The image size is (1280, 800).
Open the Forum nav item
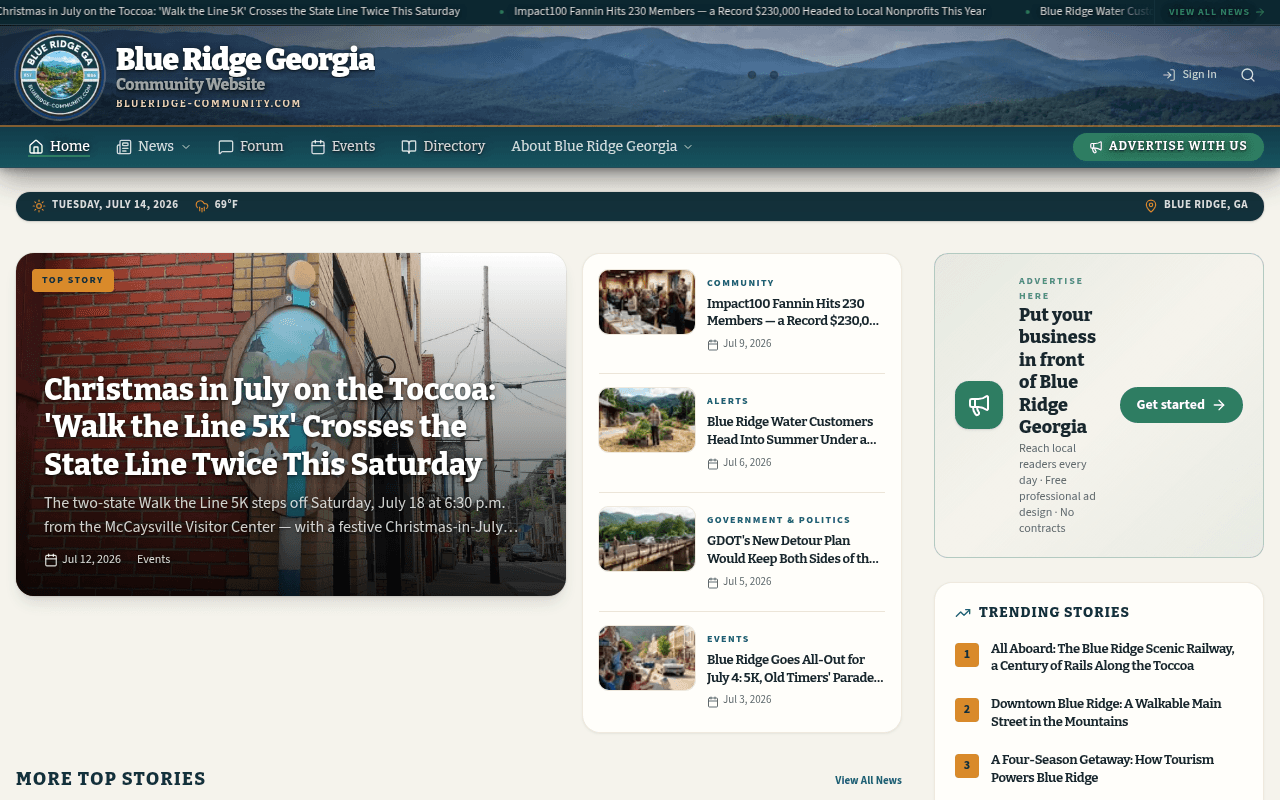click(x=251, y=146)
